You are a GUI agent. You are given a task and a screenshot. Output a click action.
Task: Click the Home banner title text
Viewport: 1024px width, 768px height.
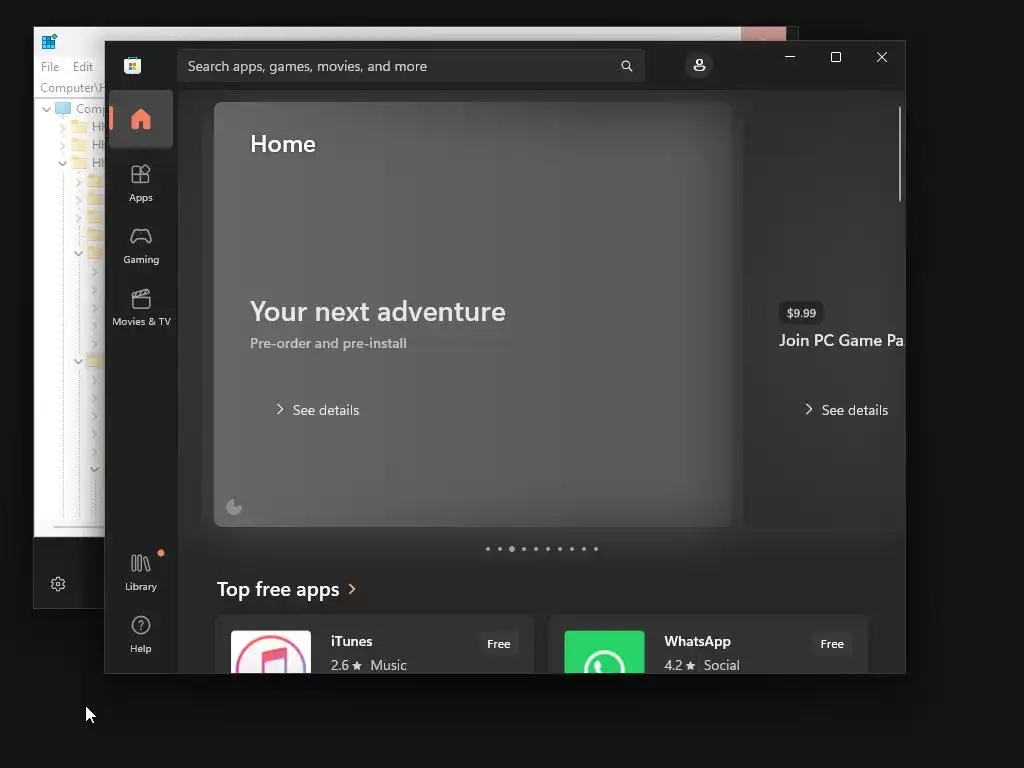[x=283, y=144]
